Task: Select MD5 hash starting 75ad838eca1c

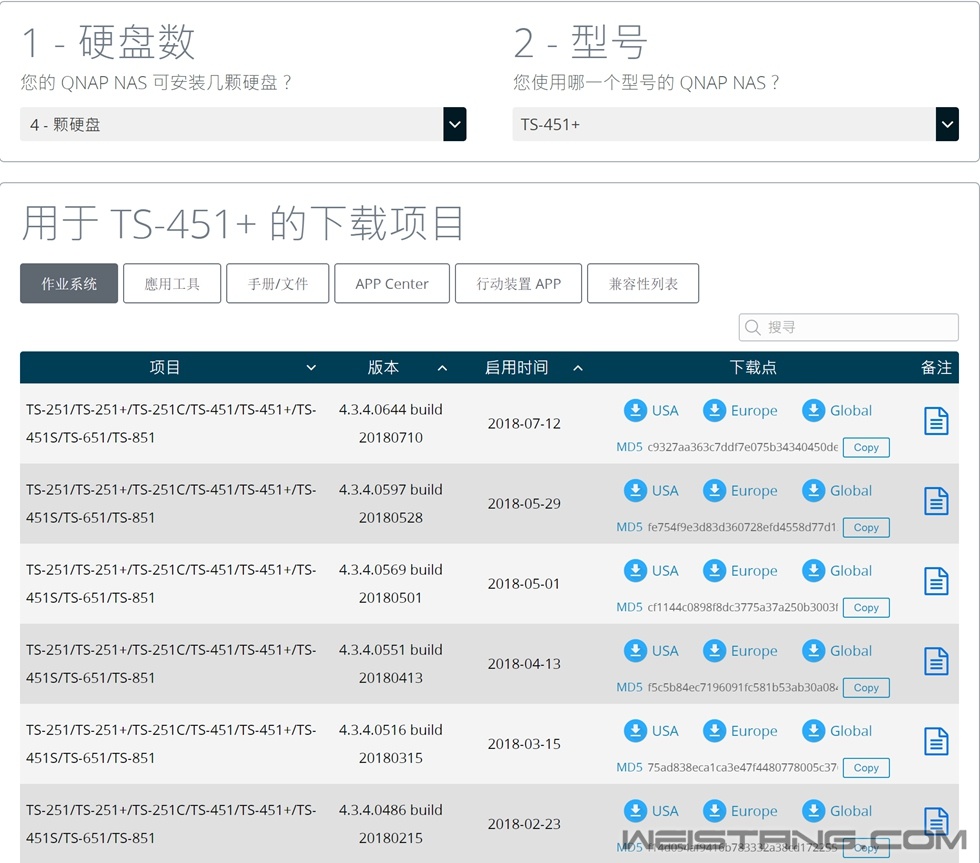Action: [742, 767]
